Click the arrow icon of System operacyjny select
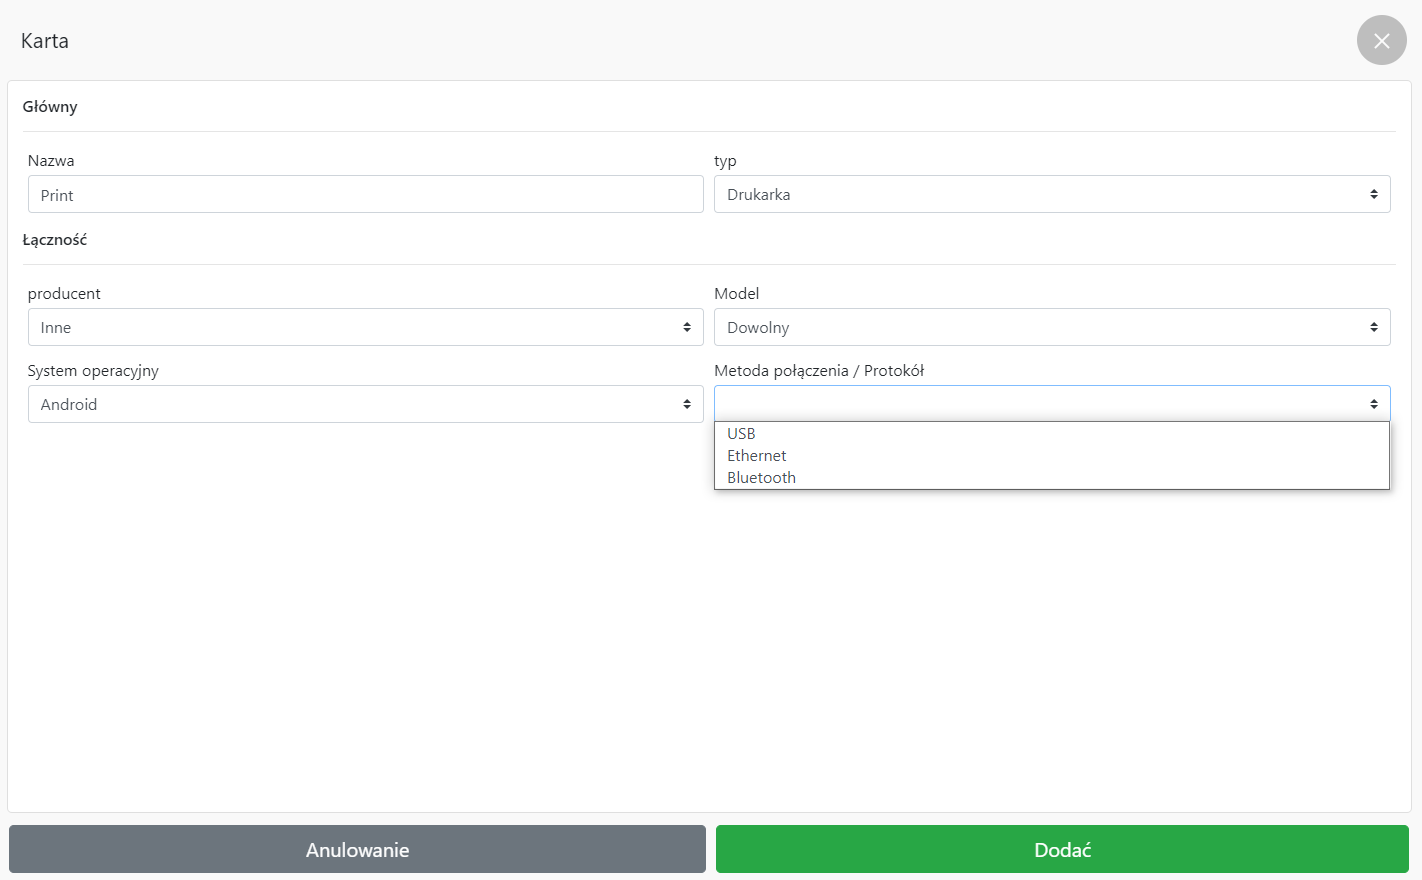The width and height of the screenshot is (1422, 880). 686,405
